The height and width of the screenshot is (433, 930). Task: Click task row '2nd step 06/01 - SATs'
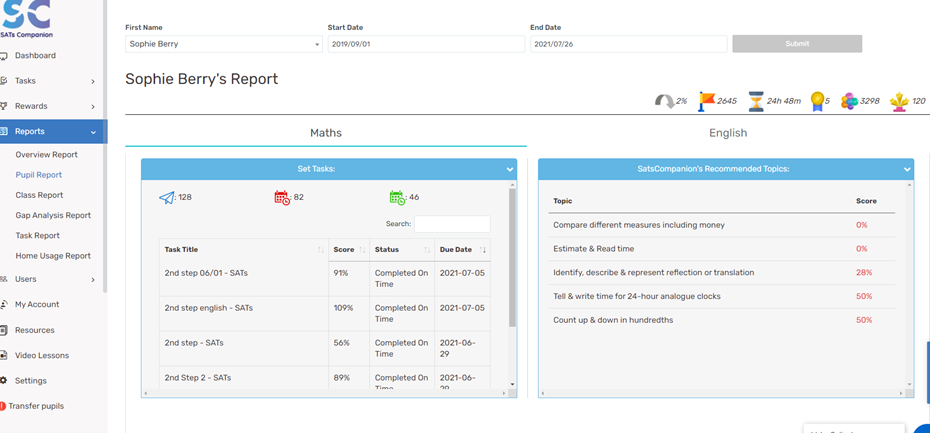pyautogui.click(x=325, y=279)
